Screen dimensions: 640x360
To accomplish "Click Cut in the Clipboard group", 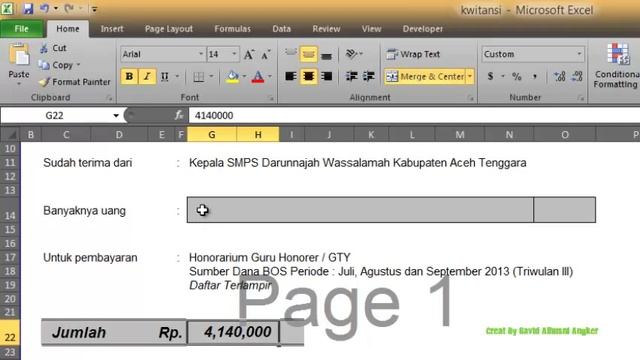I will point(53,48).
